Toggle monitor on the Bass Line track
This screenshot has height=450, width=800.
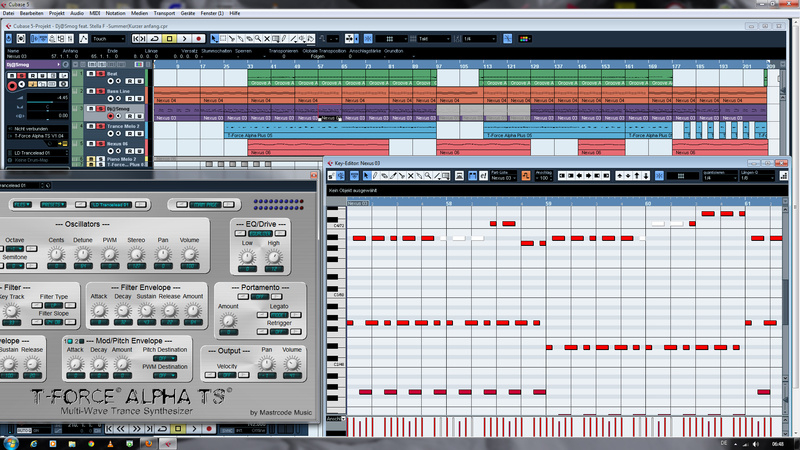click(x=118, y=99)
